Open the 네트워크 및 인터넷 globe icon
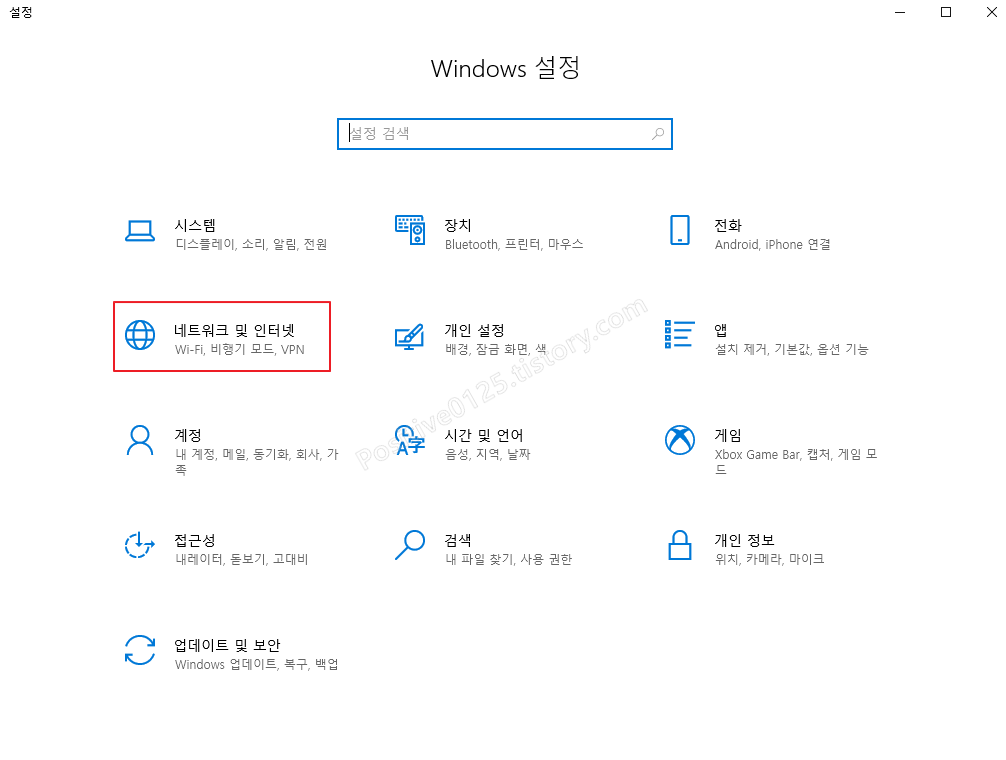Viewport: 1006px width, 760px height. point(140,335)
